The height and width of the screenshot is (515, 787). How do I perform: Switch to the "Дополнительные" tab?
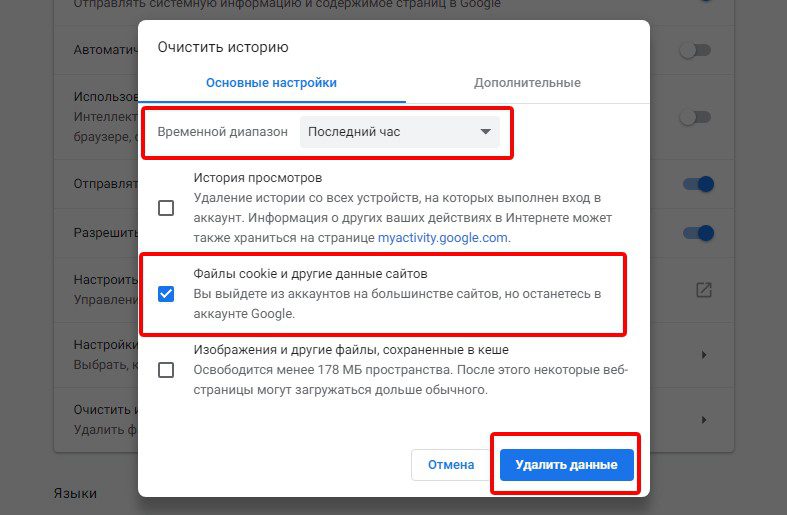click(528, 83)
